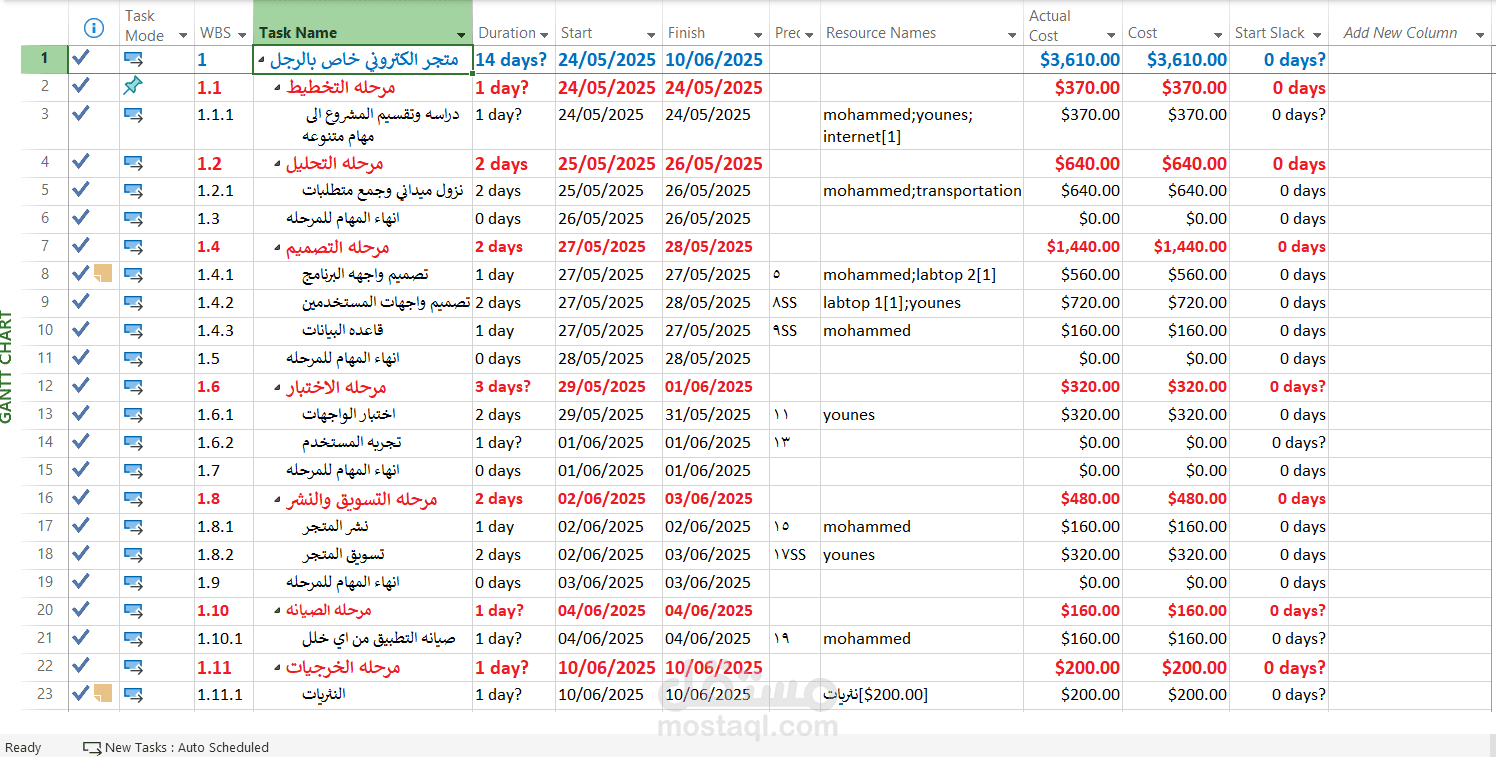The width and height of the screenshot is (1496, 757).
Task: Select the '14 days?' duration cell
Action: click(x=514, y=59)
